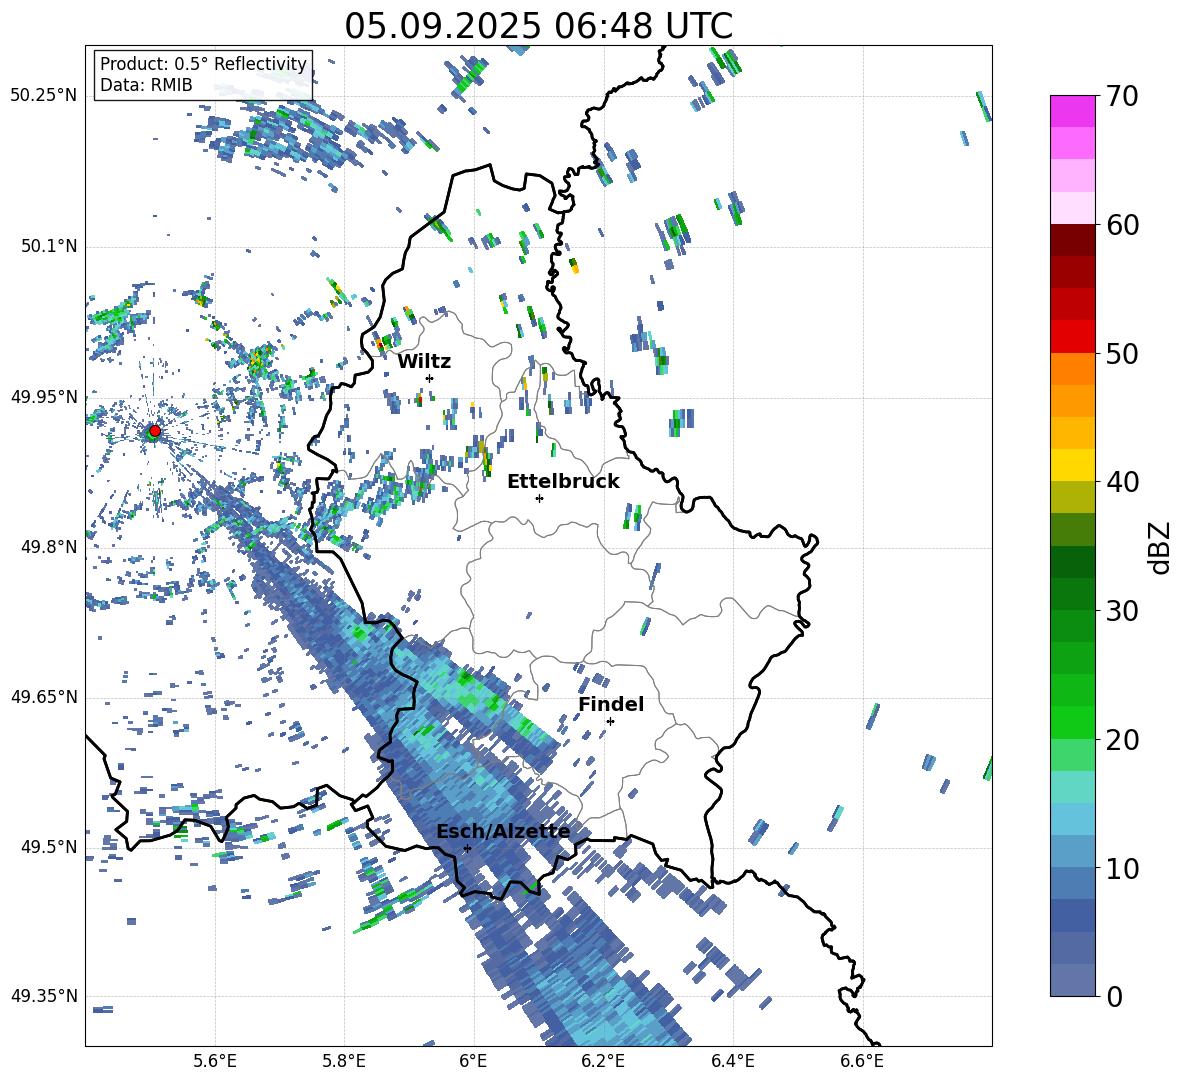Click the red radar site marker
Image resolution: width=1184 pixels, height=1081 pixels.
tap(155, 430)
